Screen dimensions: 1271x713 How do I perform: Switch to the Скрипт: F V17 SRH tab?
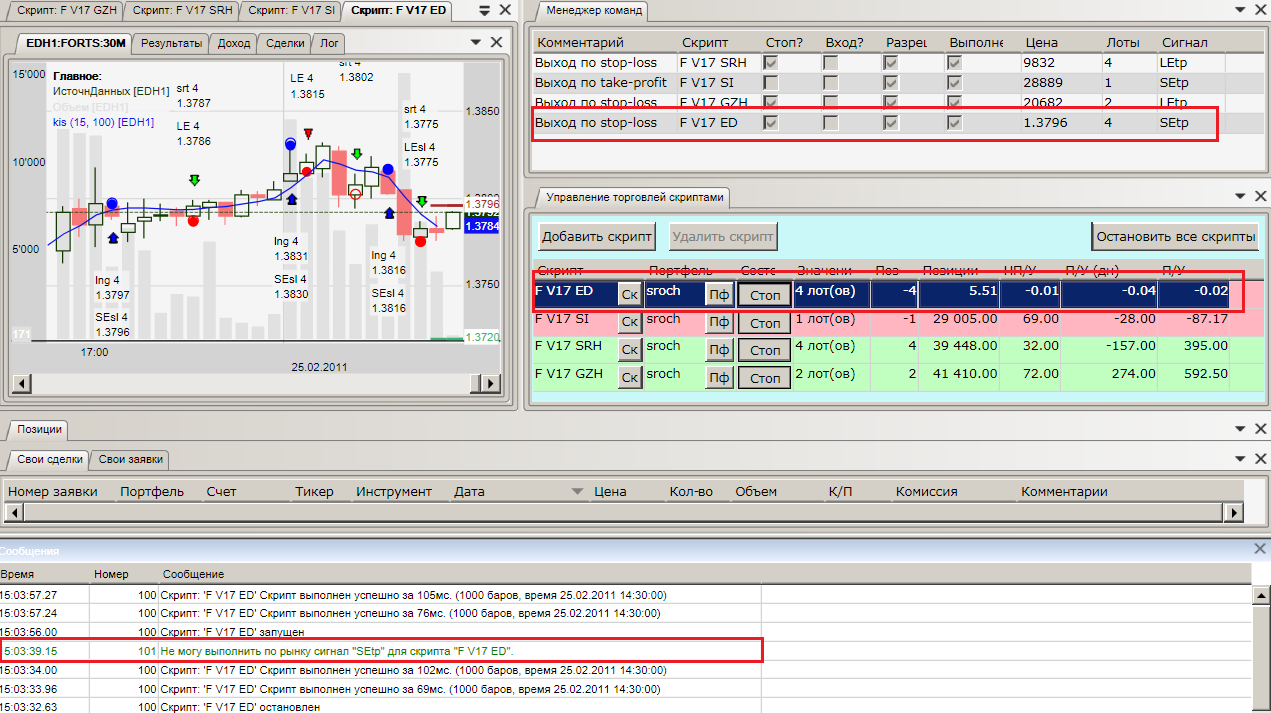[183, 11]
